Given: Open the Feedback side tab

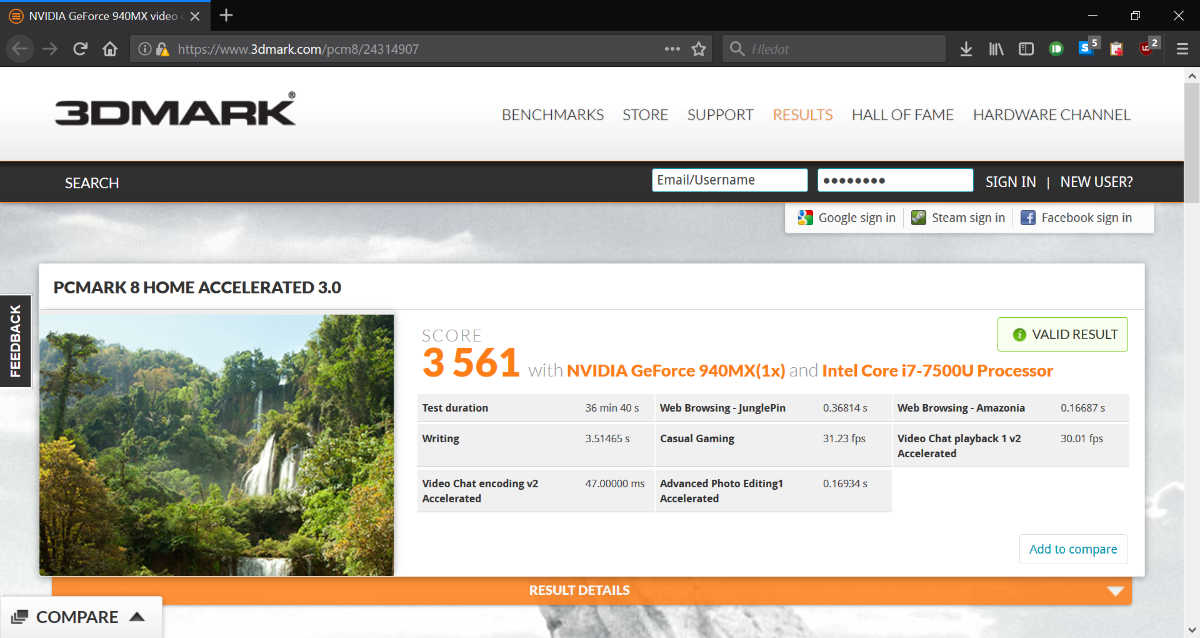Looking at the screenshot, I should (15, 341).
